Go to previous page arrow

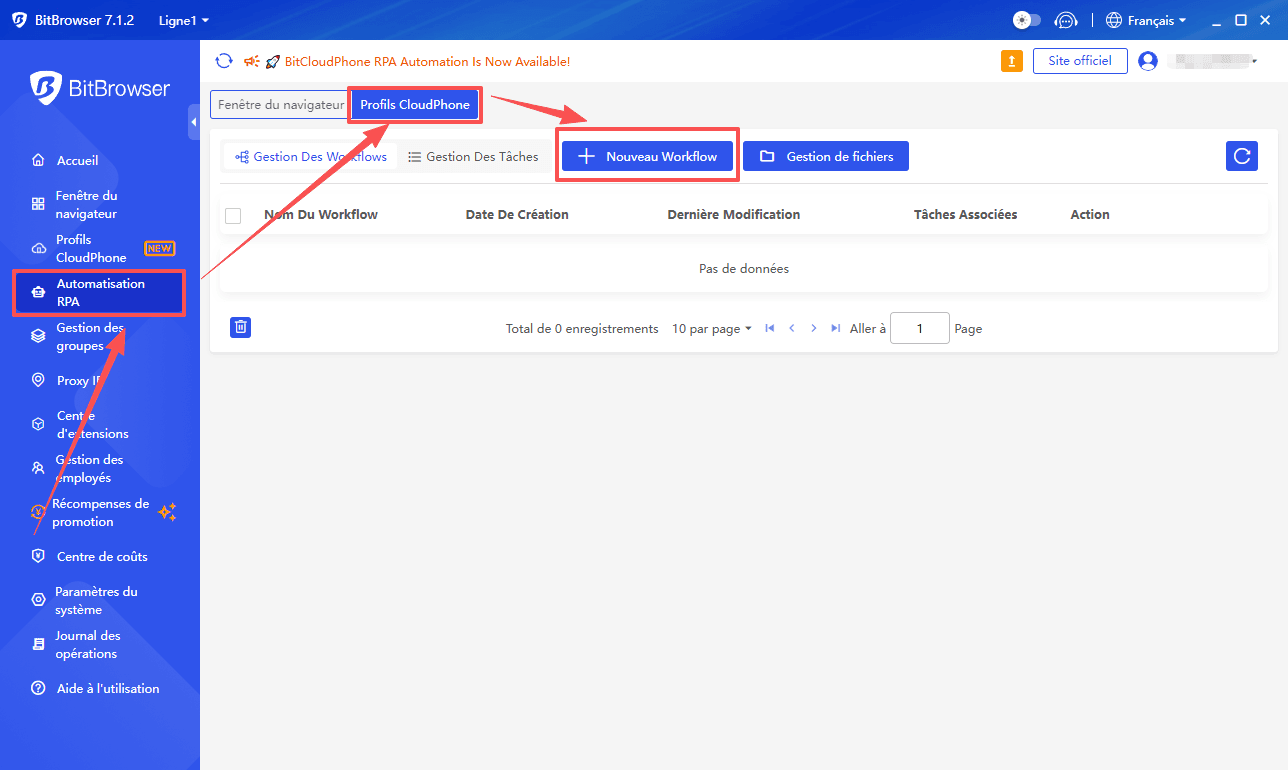[x=792, y=328]
